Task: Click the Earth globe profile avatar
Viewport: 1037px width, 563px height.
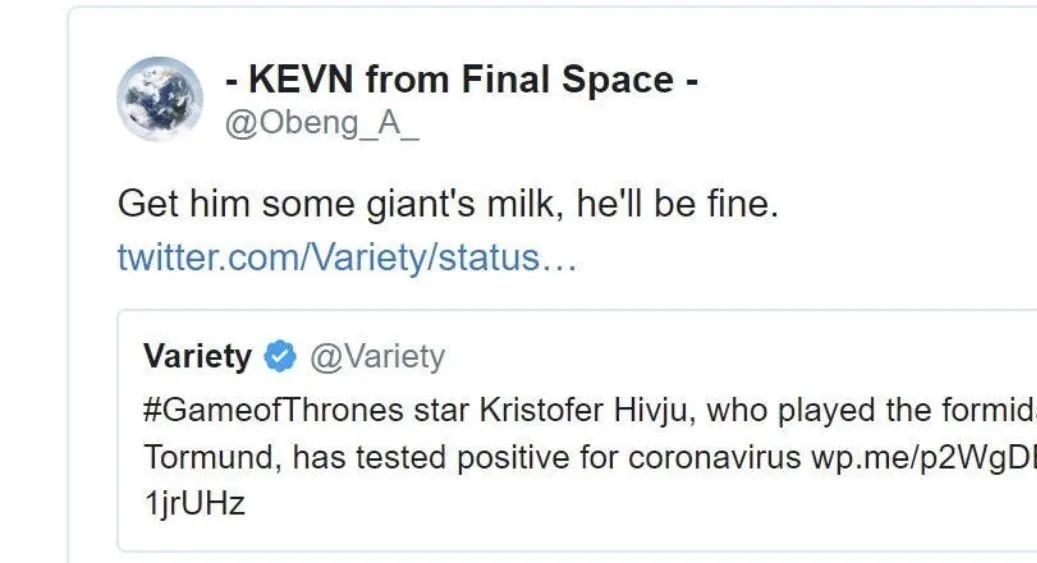Action: (x=160, y=98)
